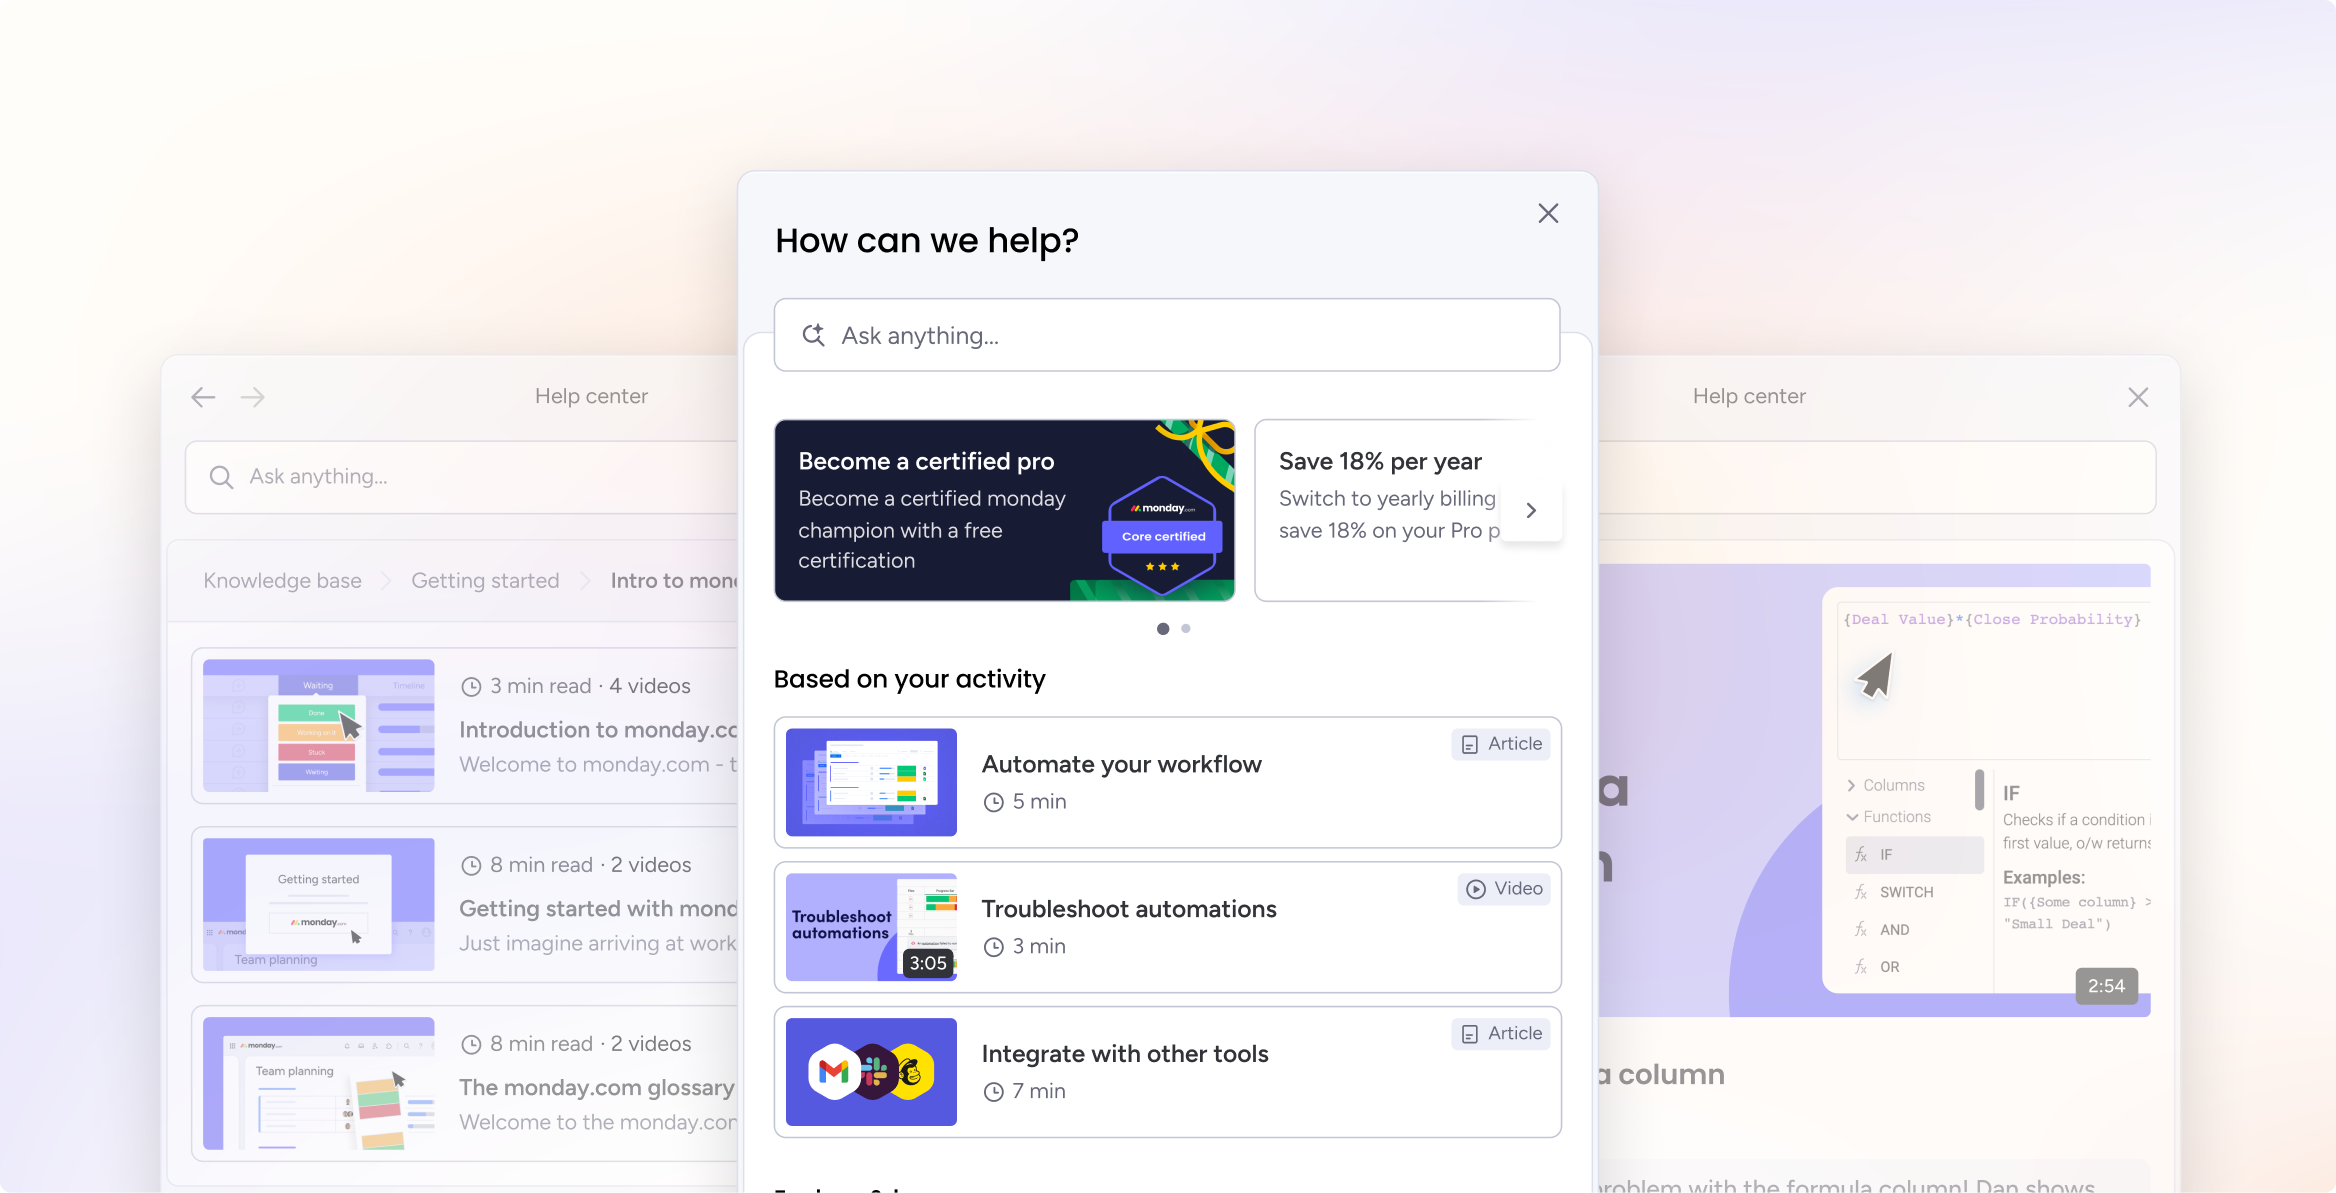Click the clock icon beside '3 min read · 4 videos'
This screenshot has height=1193, width=2336.
471,687
